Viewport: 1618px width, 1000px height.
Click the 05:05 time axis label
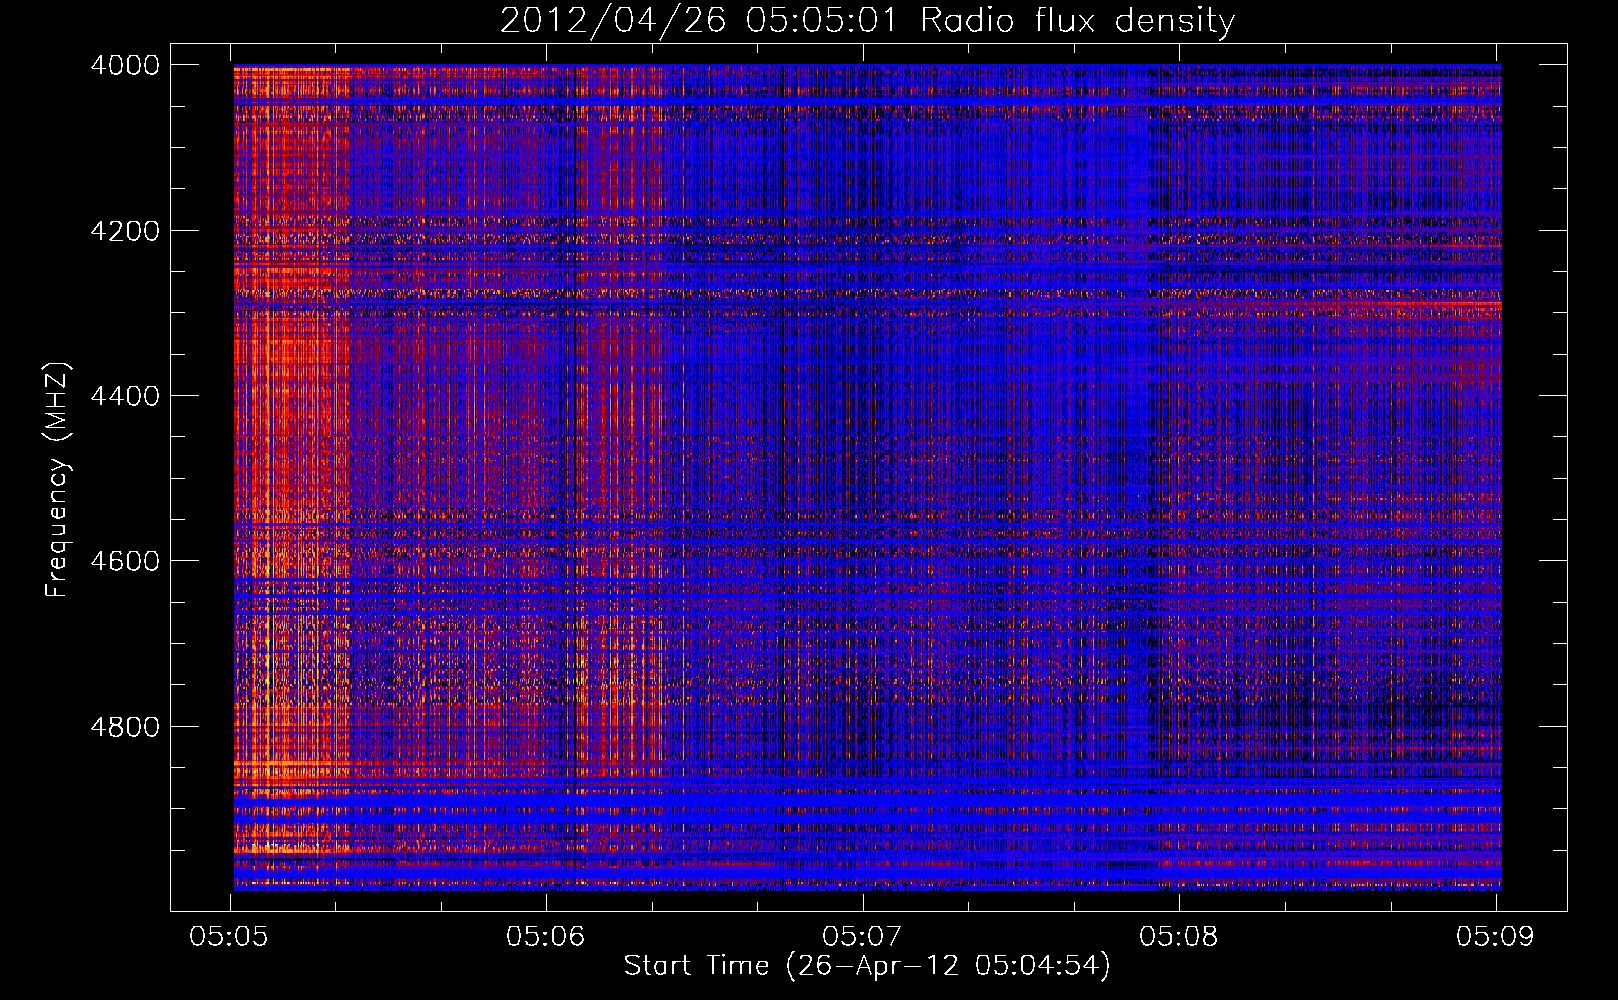pyautogui.click(x=228, y=937)
